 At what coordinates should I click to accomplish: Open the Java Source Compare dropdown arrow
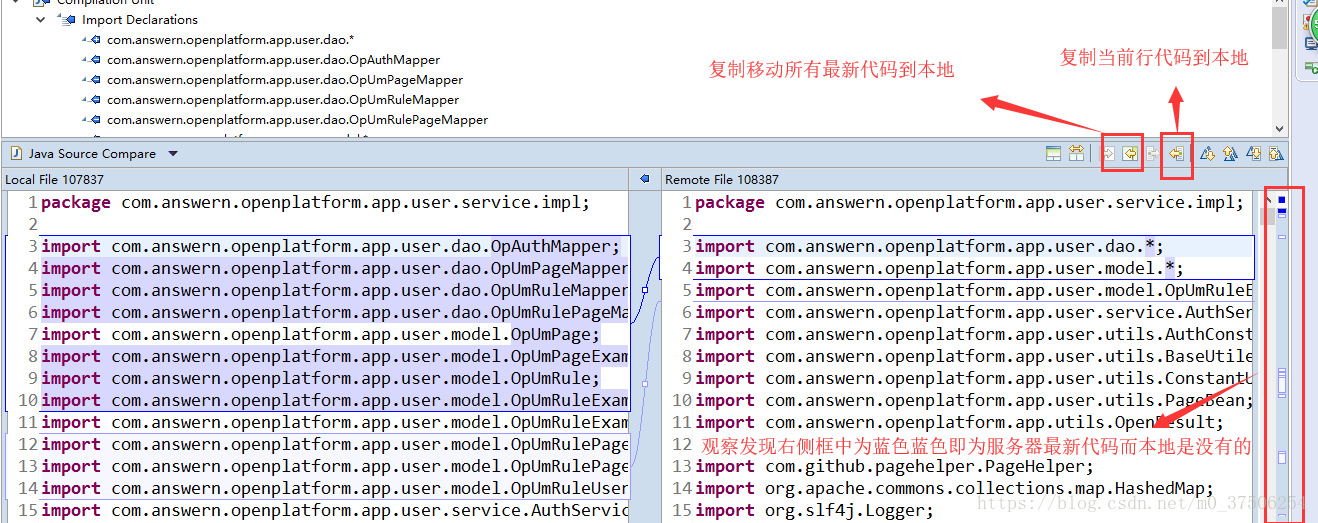coord(173,154)
